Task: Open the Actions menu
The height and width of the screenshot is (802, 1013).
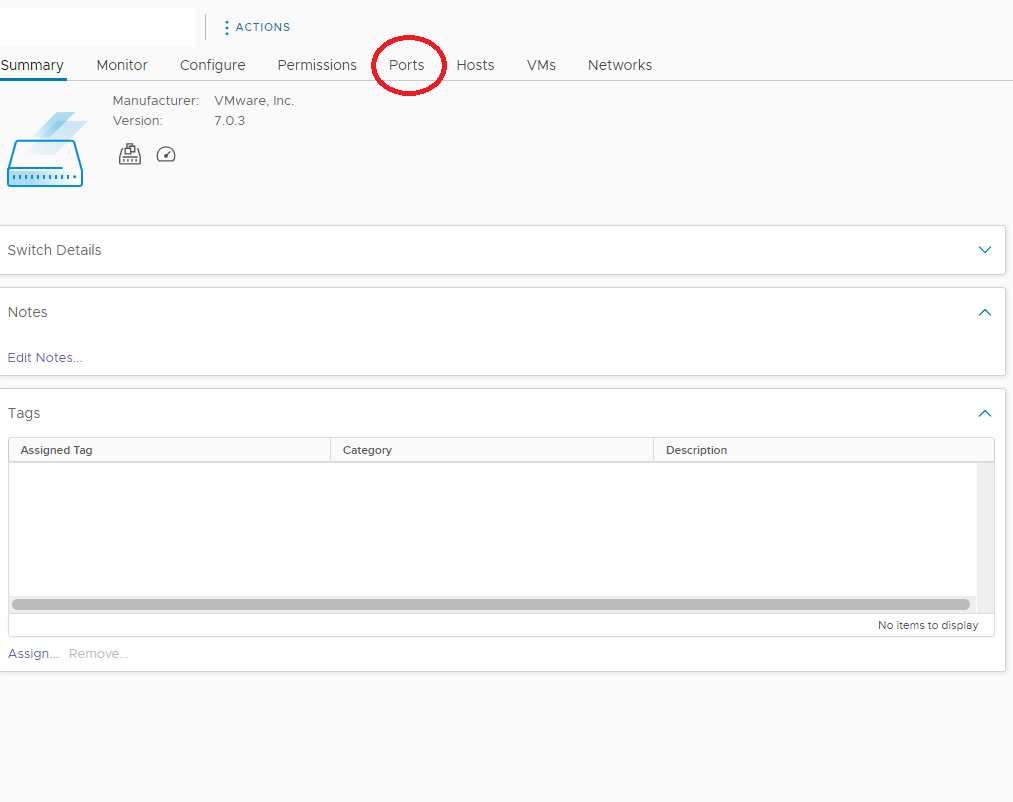Action: [x=257, y=27]
